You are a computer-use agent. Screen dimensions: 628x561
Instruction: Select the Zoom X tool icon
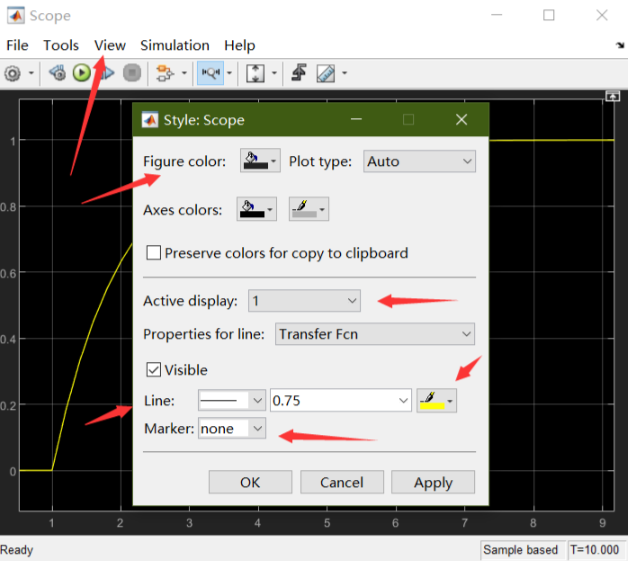[x=210, y=73]
